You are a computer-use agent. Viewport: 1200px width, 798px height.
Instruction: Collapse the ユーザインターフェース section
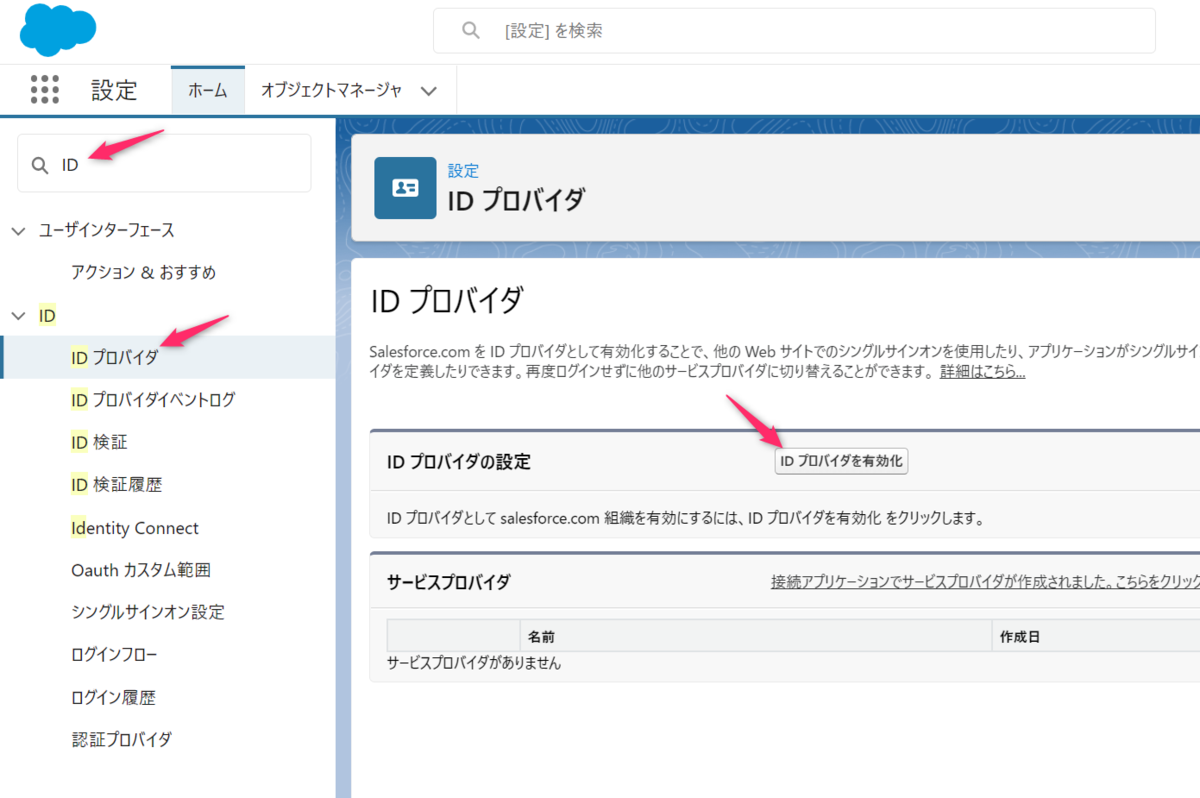coord(18,229)
